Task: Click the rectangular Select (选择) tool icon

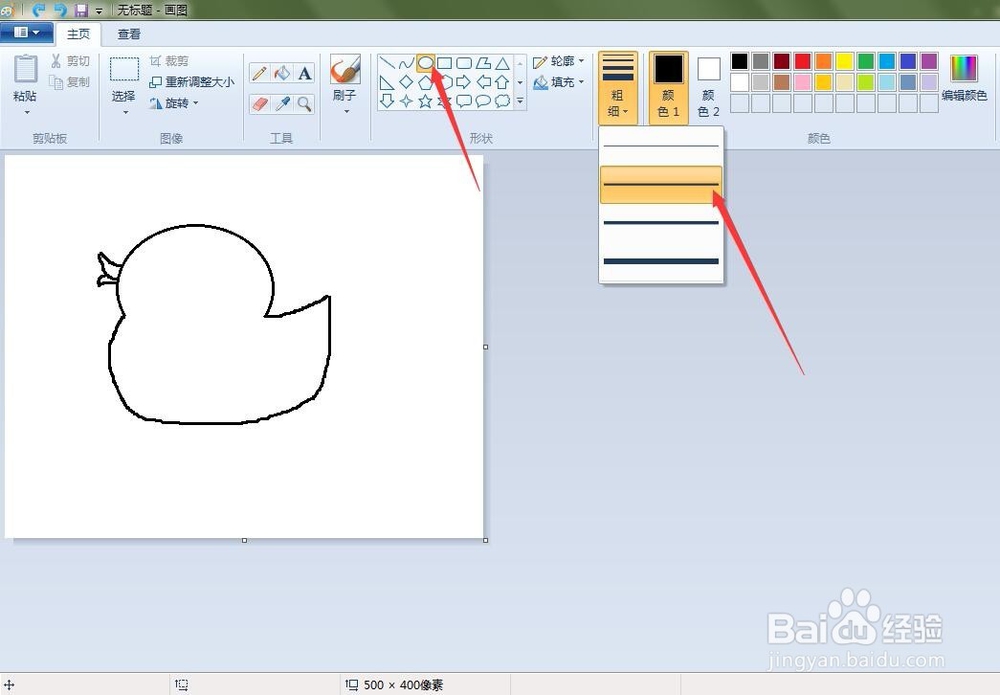Action: 124,70
